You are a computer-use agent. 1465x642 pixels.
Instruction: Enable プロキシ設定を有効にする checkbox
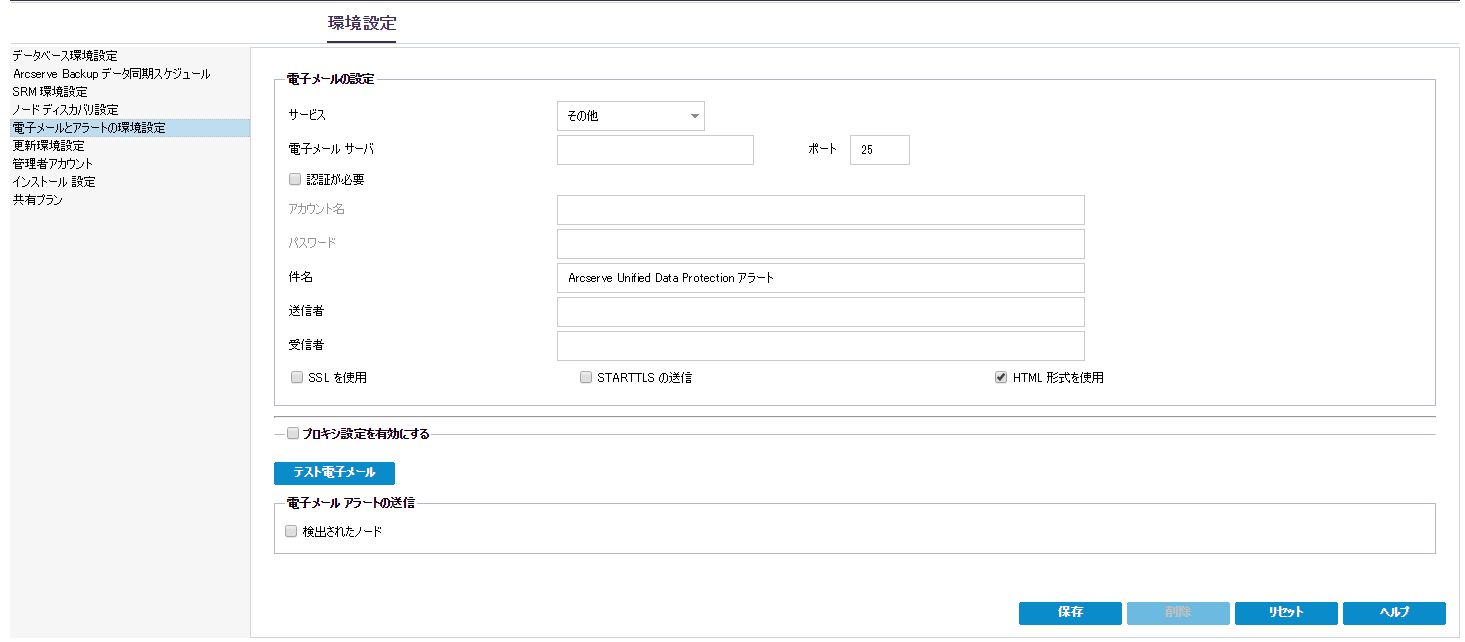293,434
